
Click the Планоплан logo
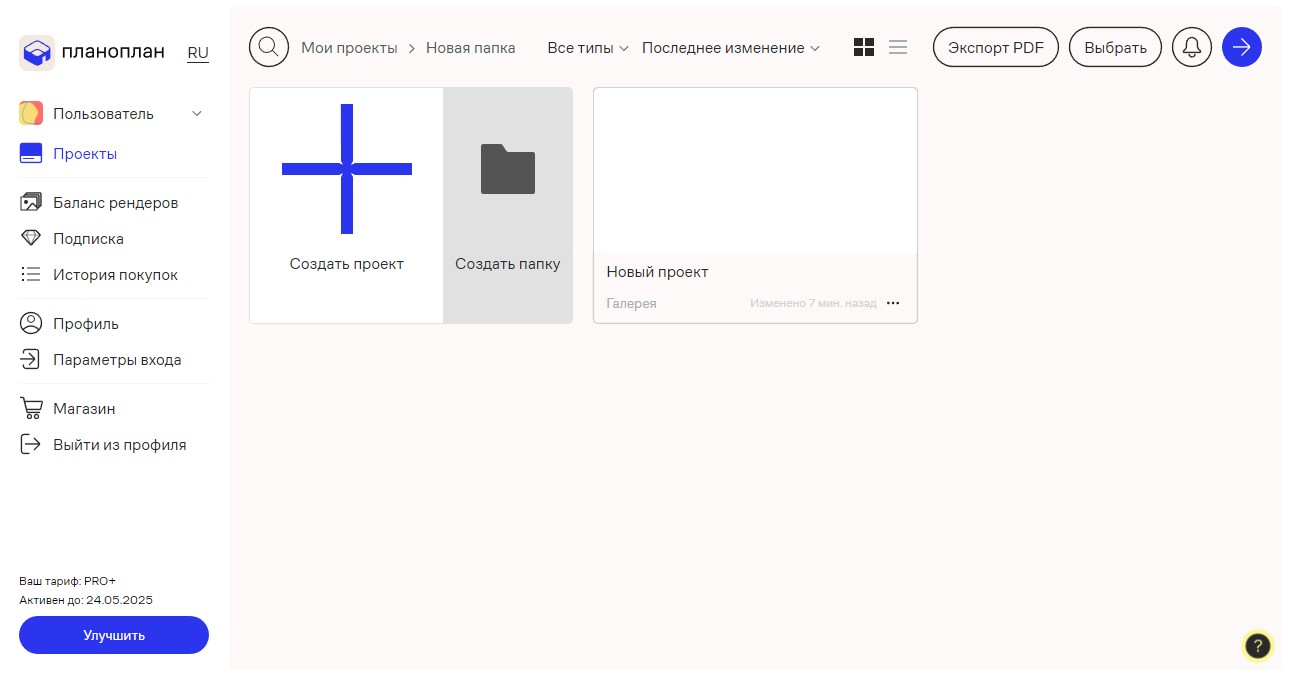(x=91, y=51)
